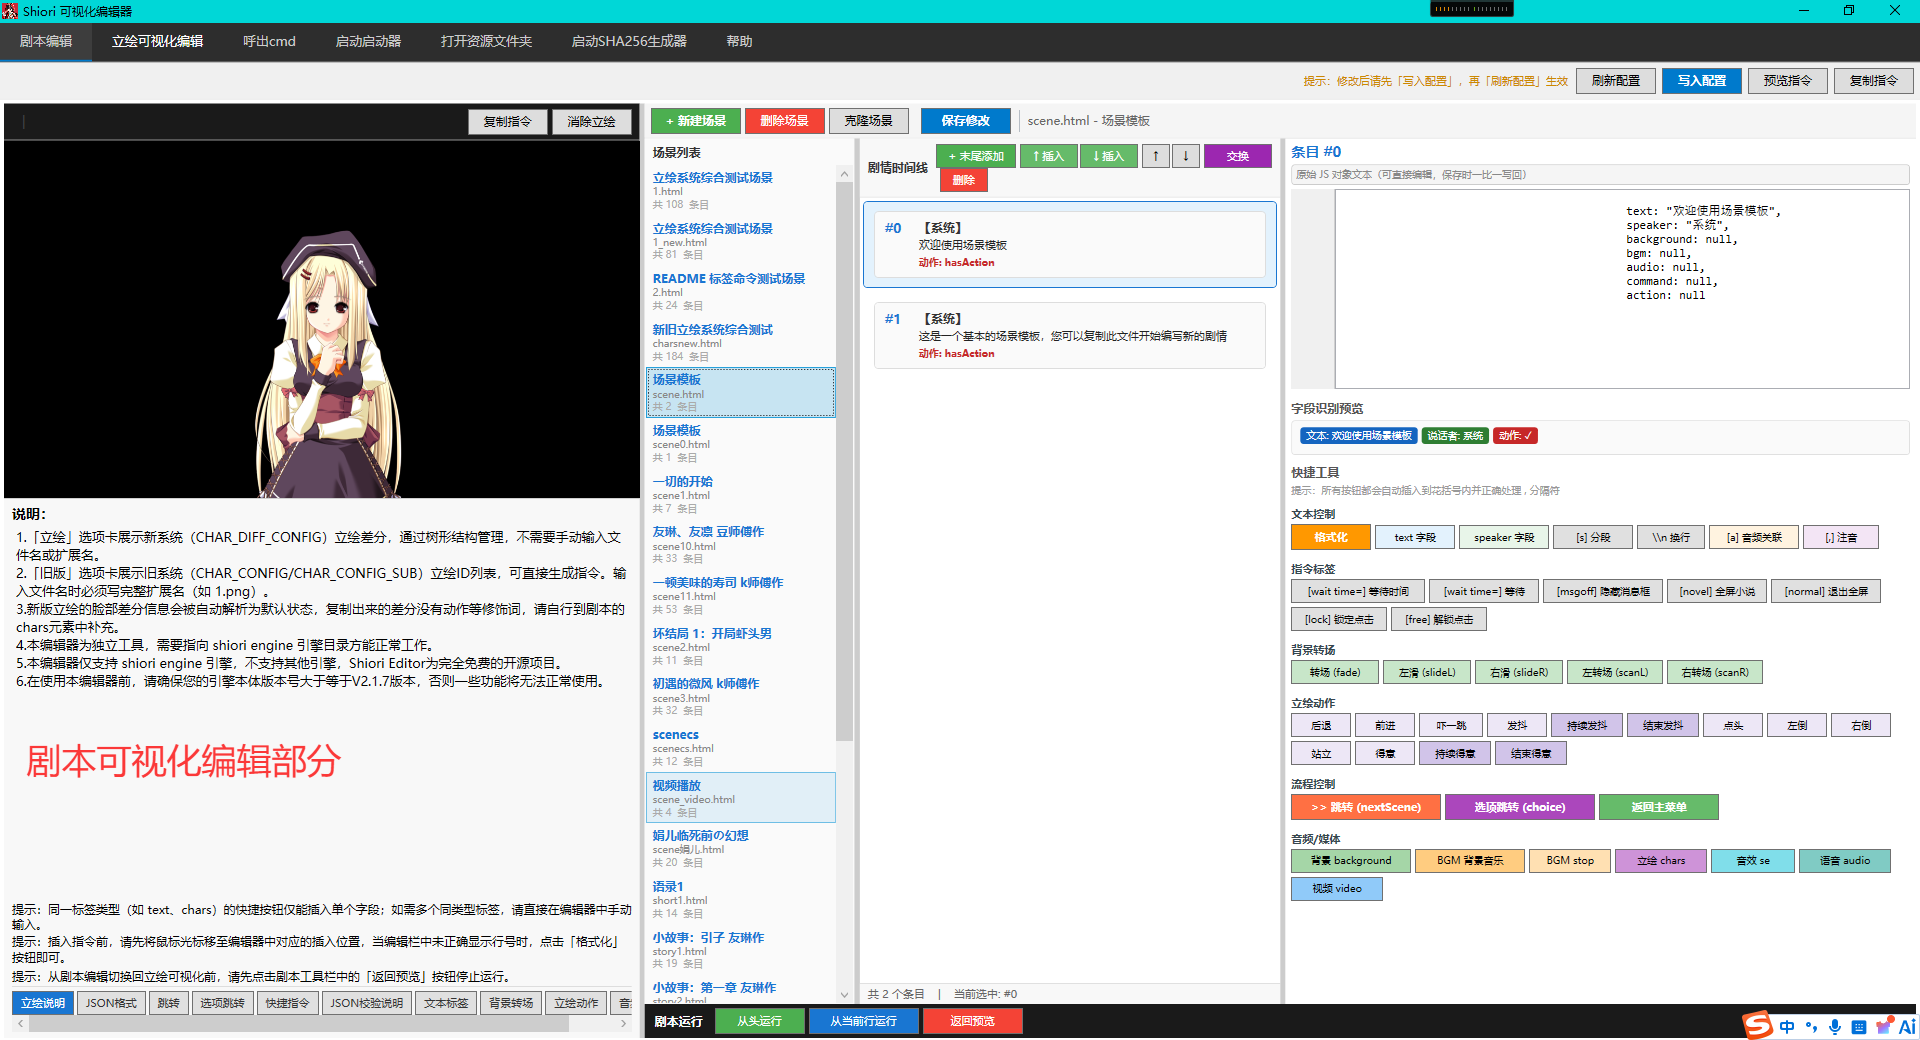The height and width of the screenshot is (1040, 1920).
Task: Run script with 从头运行
Action: [x=760, y=1021]
